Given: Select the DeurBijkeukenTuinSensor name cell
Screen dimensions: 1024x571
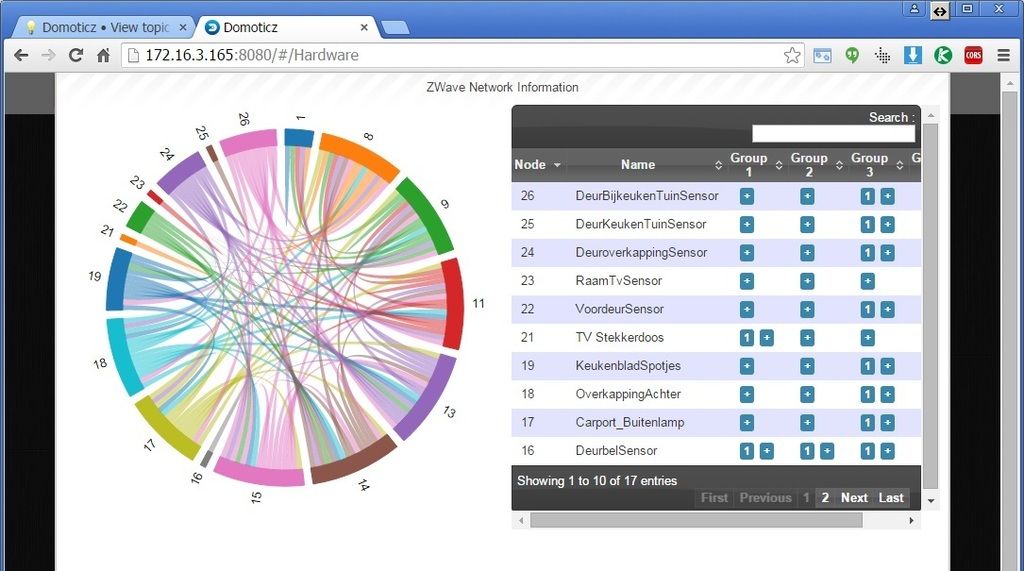Looking at the screenshot, I should point(647,196).
